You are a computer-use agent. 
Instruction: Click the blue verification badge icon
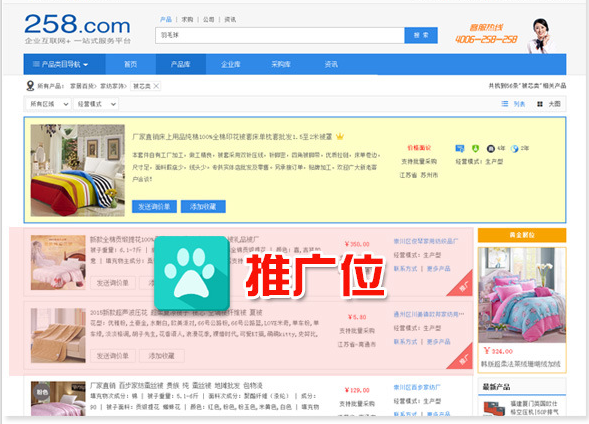(460, 148)
